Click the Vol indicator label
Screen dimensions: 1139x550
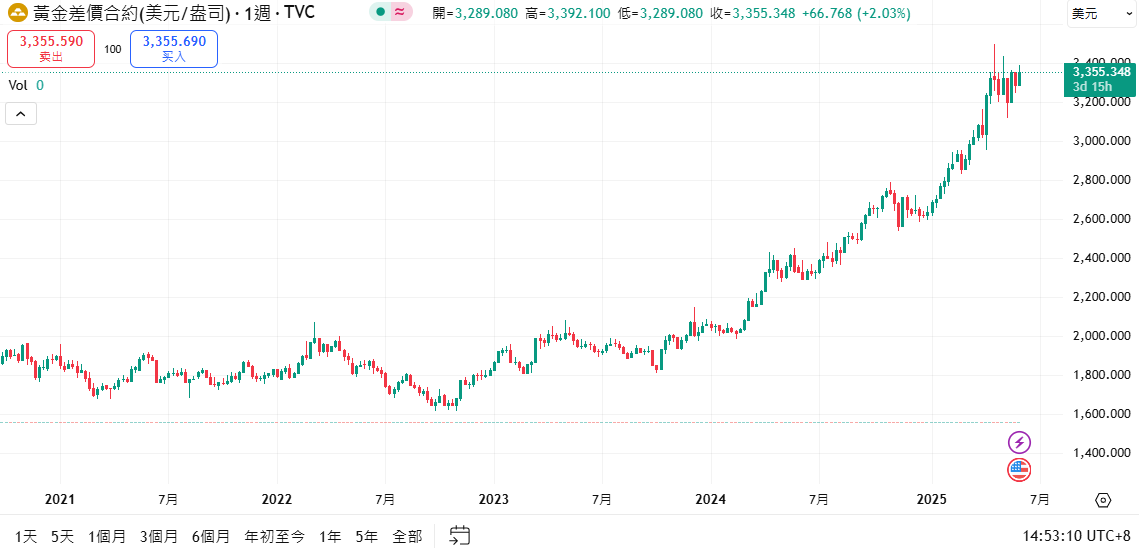pos(17,86)
